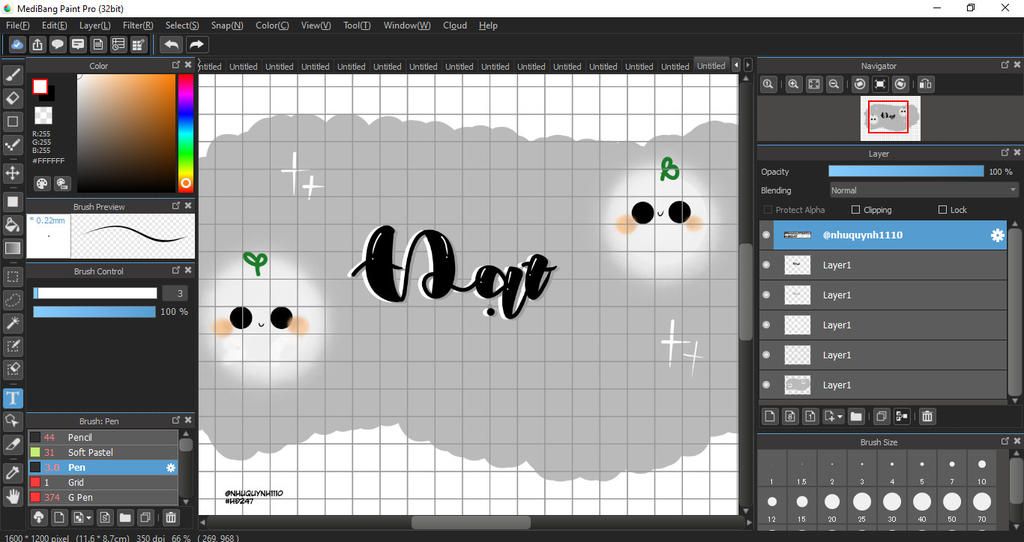Toggle the Protect Alpha checkbox

pyautogui.click(x=768, y=210)
